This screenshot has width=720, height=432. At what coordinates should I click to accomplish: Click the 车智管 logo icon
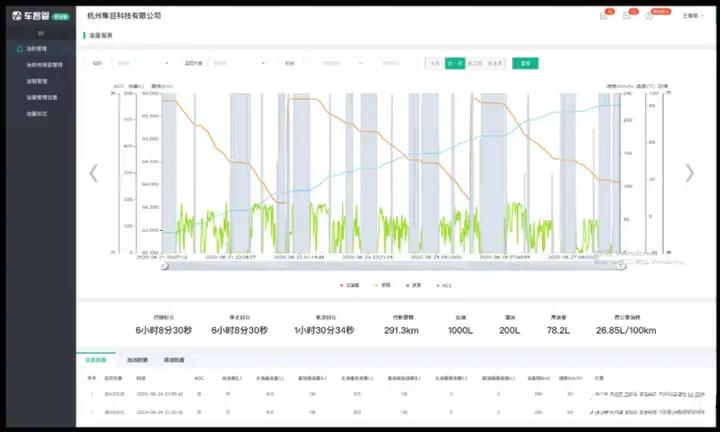pos(17,16)
